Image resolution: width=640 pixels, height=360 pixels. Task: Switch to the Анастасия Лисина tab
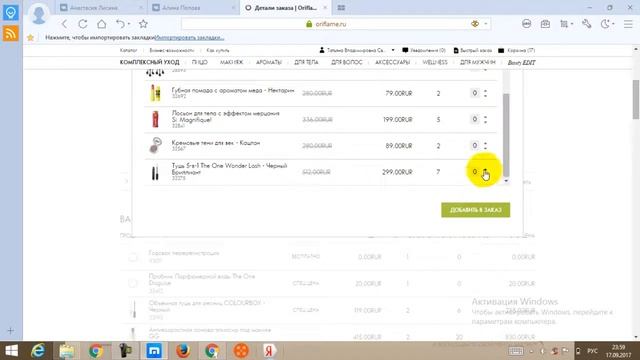tap(100, 8)
